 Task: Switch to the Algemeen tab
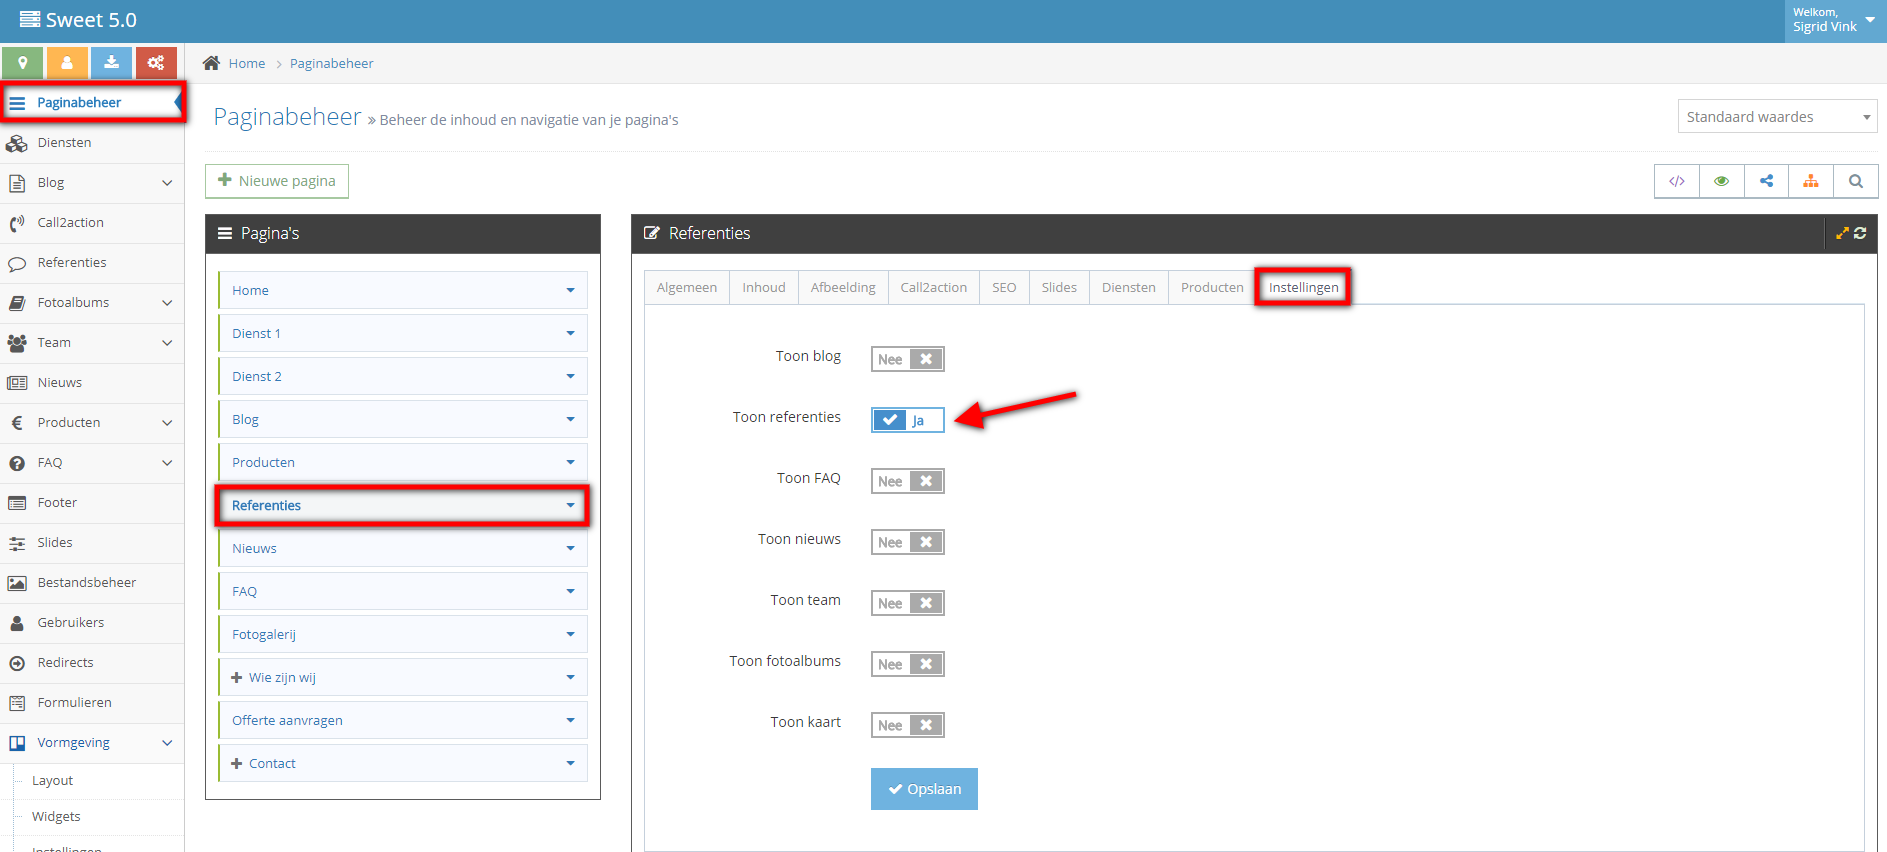click(687, 287)
